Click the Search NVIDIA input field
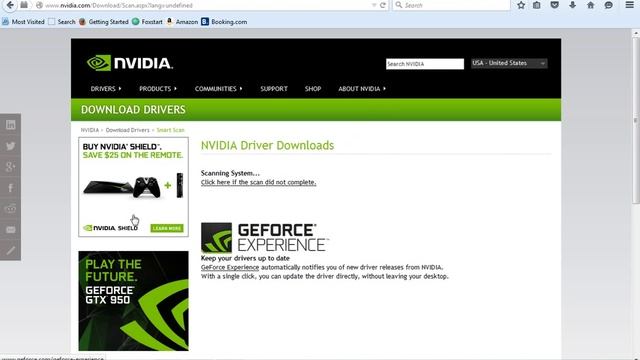 point(425,64)
